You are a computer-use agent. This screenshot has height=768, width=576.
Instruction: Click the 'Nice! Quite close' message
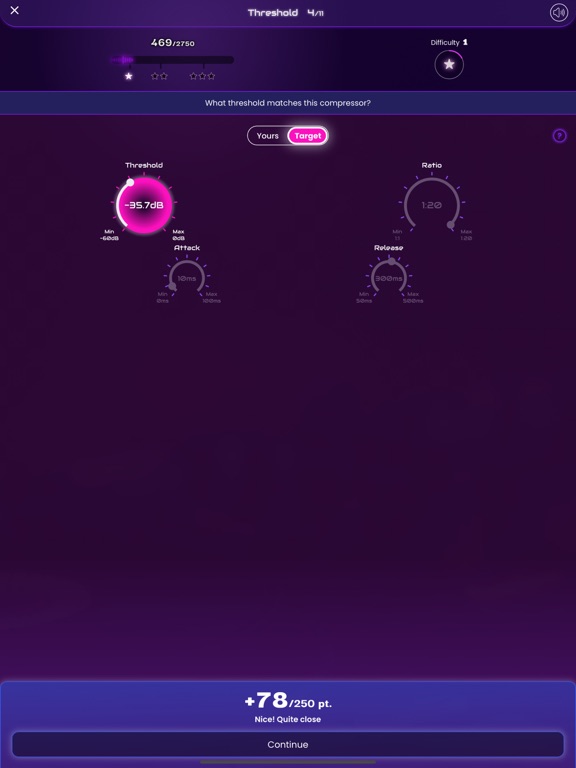click(x=288, y=719)
